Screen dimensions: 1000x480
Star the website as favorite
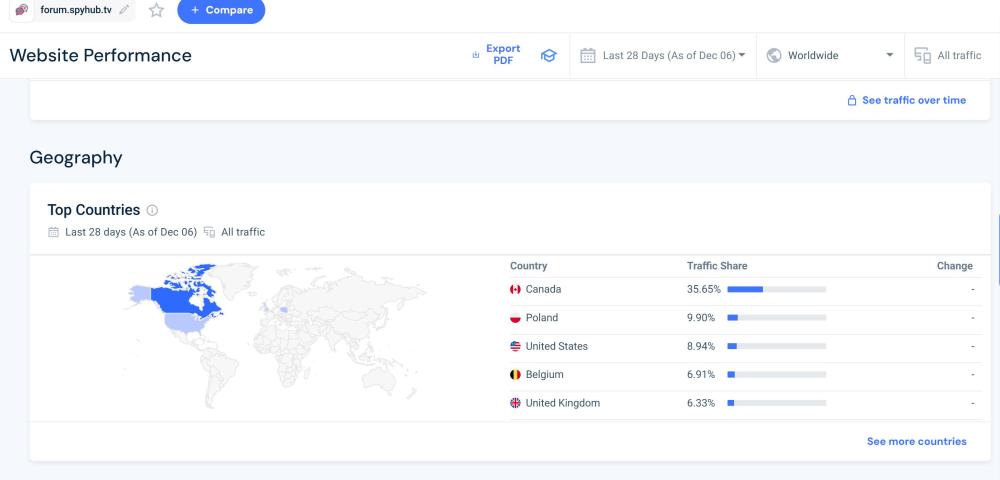(156, 10)
